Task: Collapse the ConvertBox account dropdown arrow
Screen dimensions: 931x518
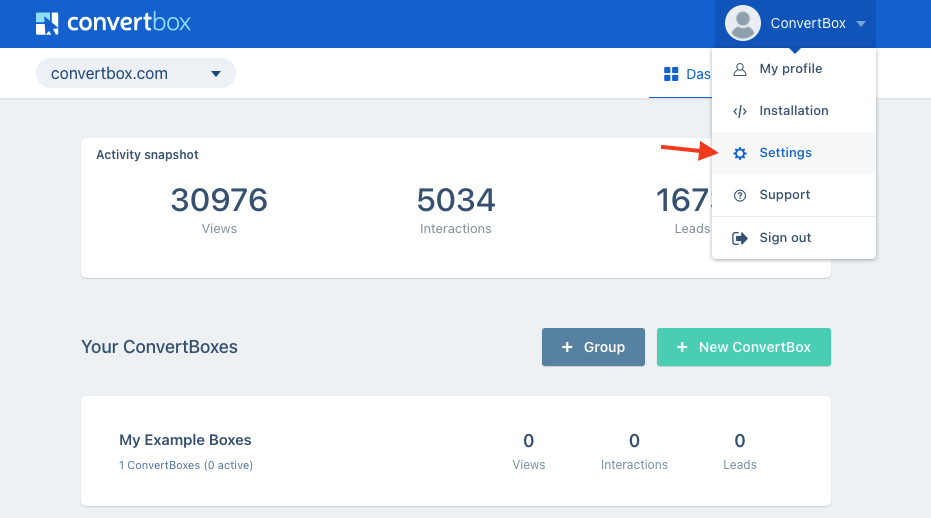Action: click(x=860, y=24)
